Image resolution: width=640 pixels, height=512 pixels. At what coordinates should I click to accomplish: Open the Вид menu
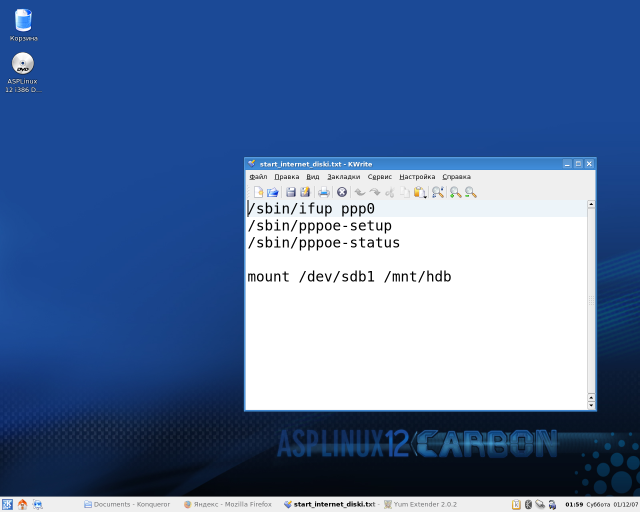313,177
